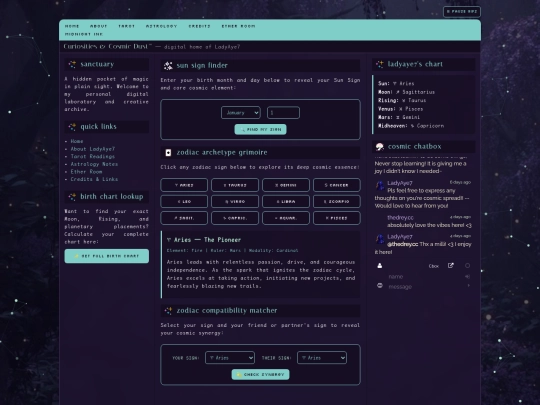Viewport: 540px width, 405px height.
Task: Click the chatbox emoticon smiley icon
Action: coord(380,285)
